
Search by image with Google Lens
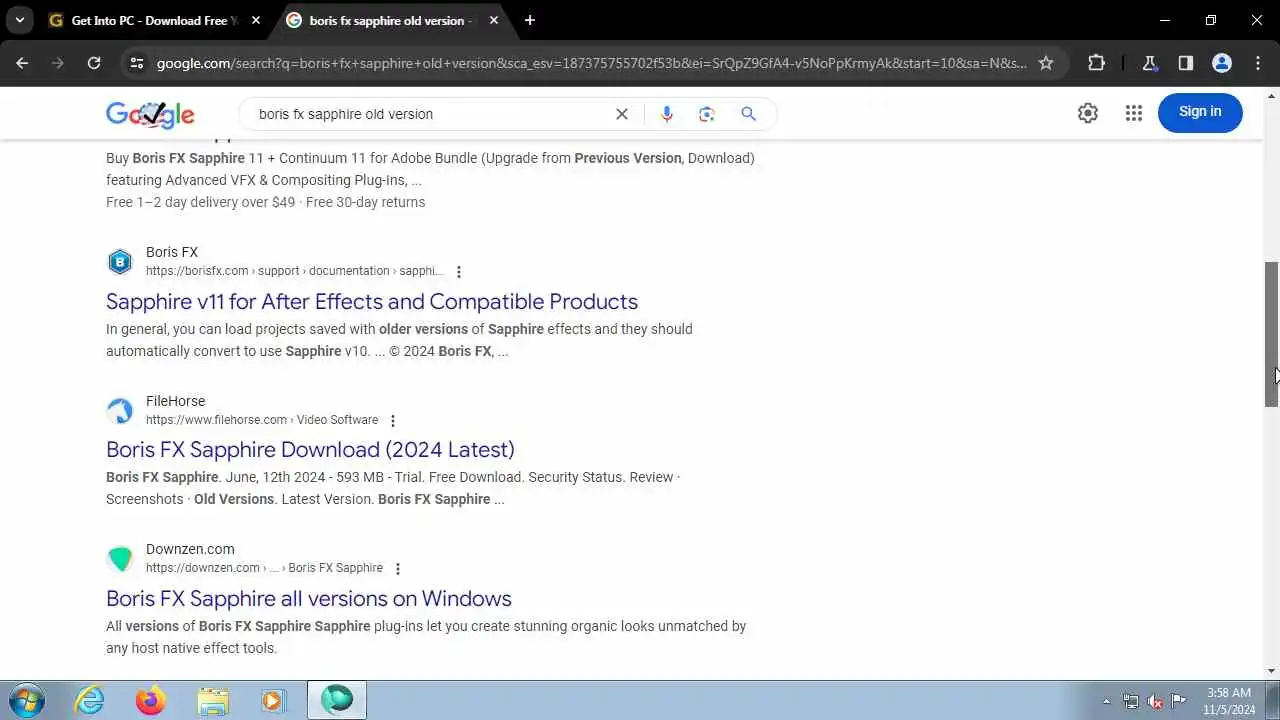[707, 114]
